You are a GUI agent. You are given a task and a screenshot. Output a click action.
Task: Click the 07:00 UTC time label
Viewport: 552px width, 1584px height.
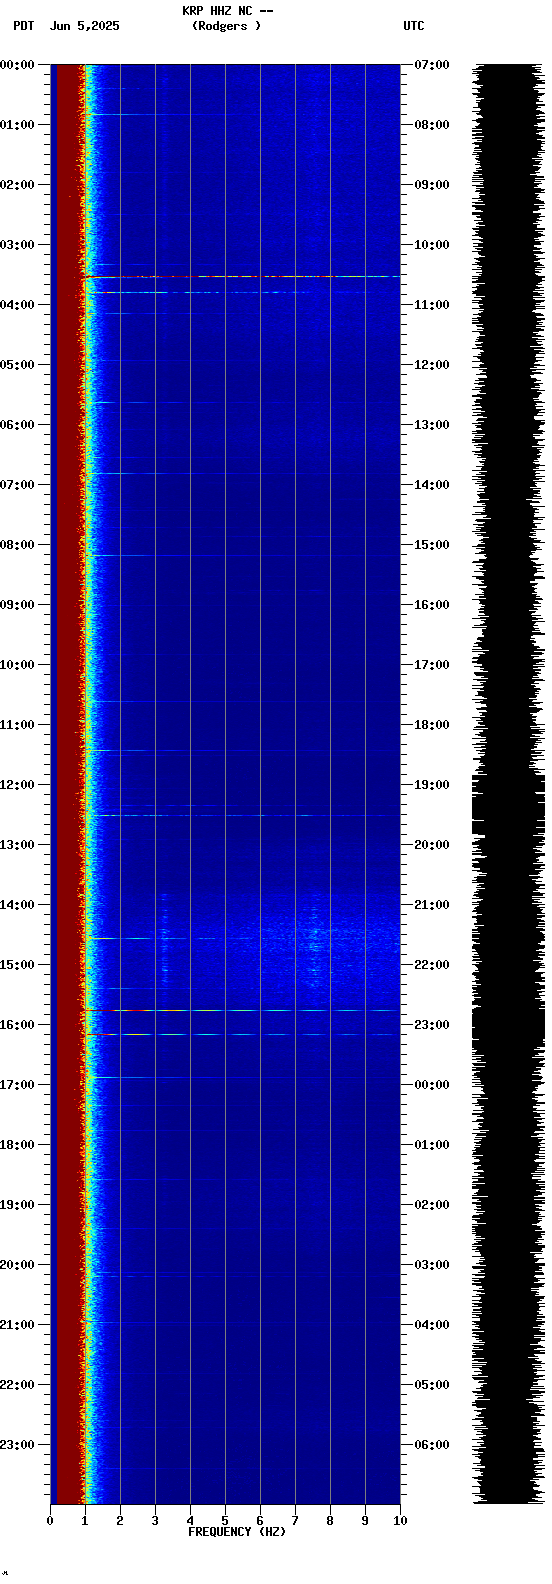(432, 65)
